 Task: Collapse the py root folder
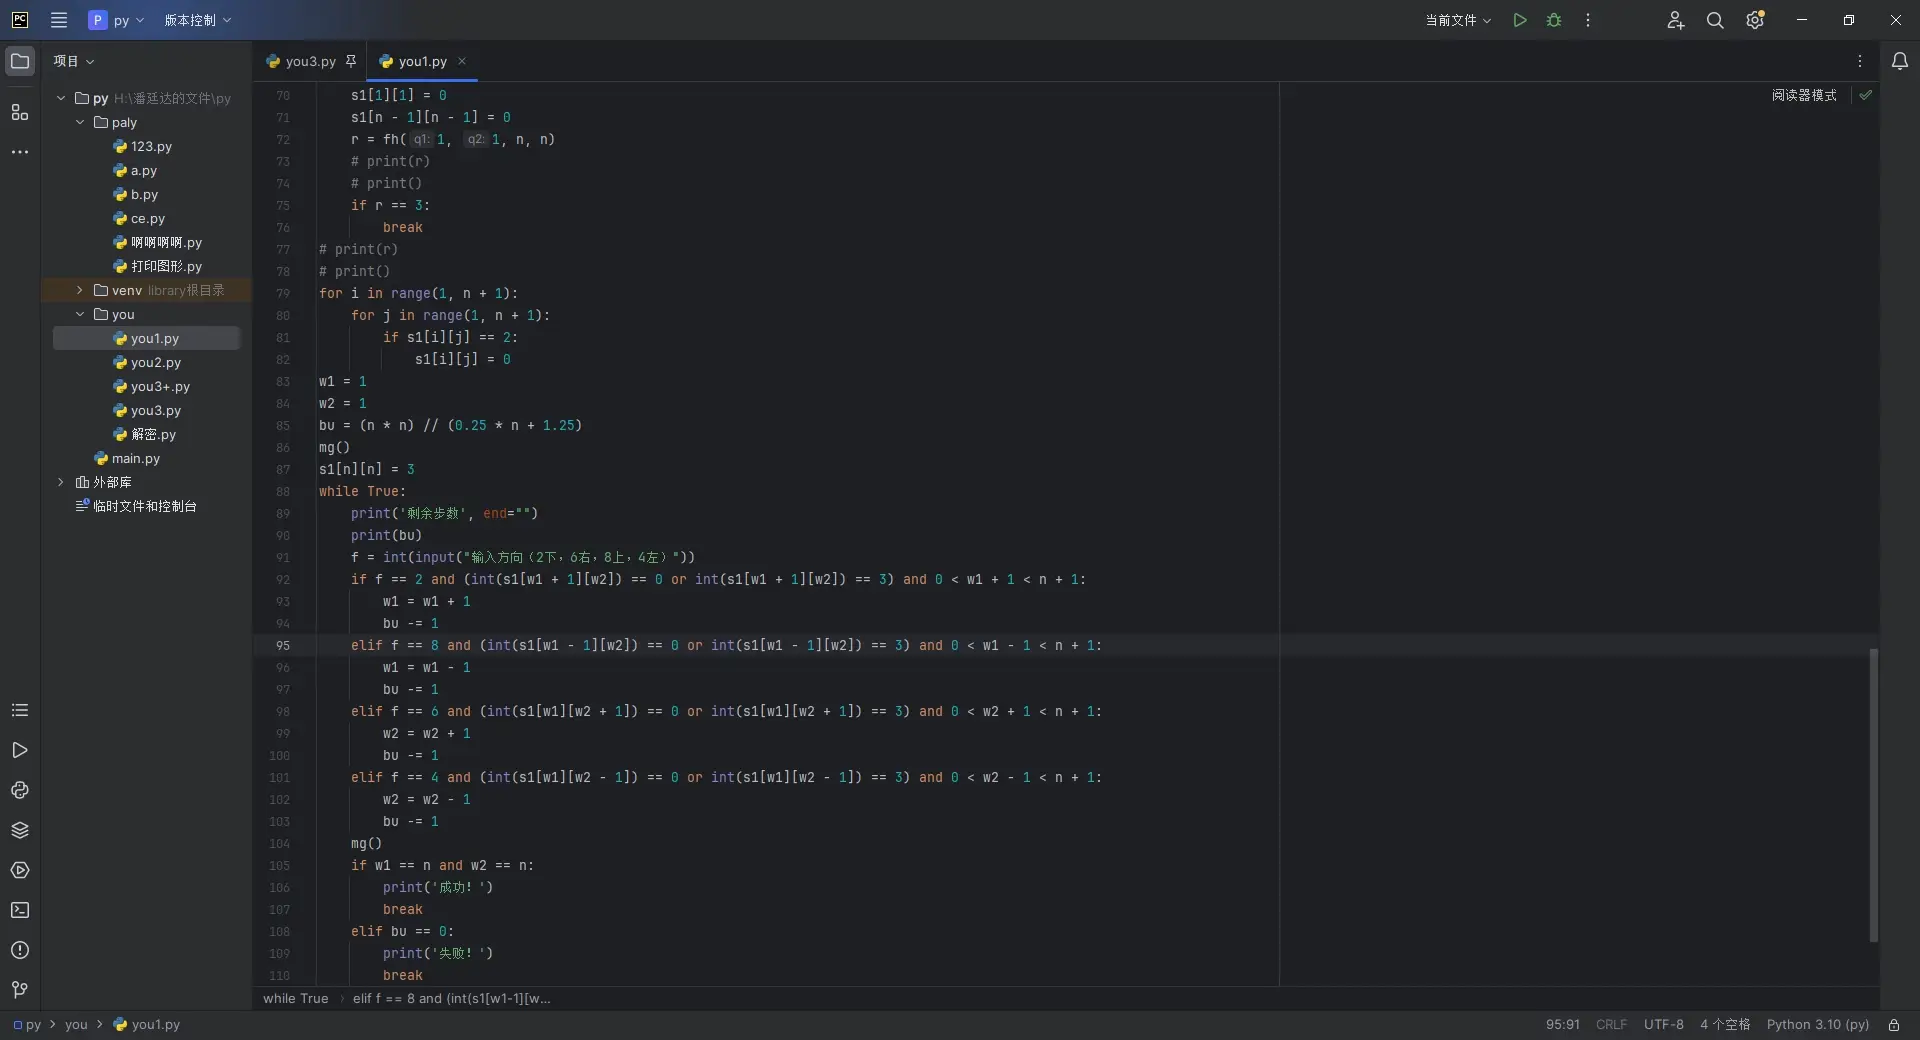(61, 98)
